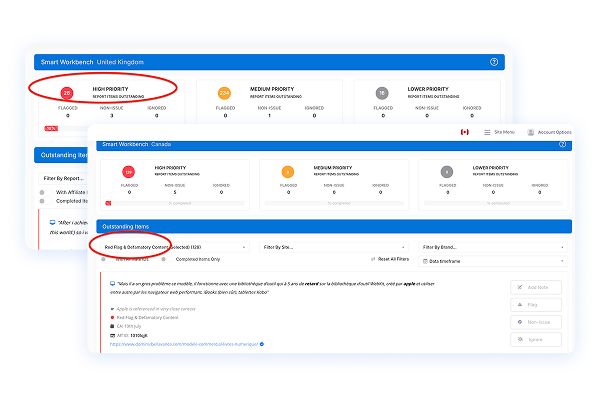
Task: Open the Site Menu hamburger icon
Action: 487,132
